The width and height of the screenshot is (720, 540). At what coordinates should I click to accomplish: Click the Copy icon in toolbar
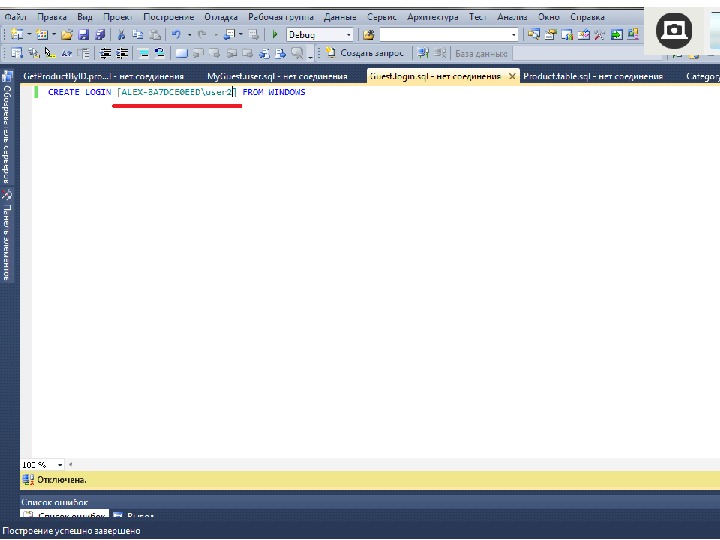pyautogui.click(x=138, y=34)
